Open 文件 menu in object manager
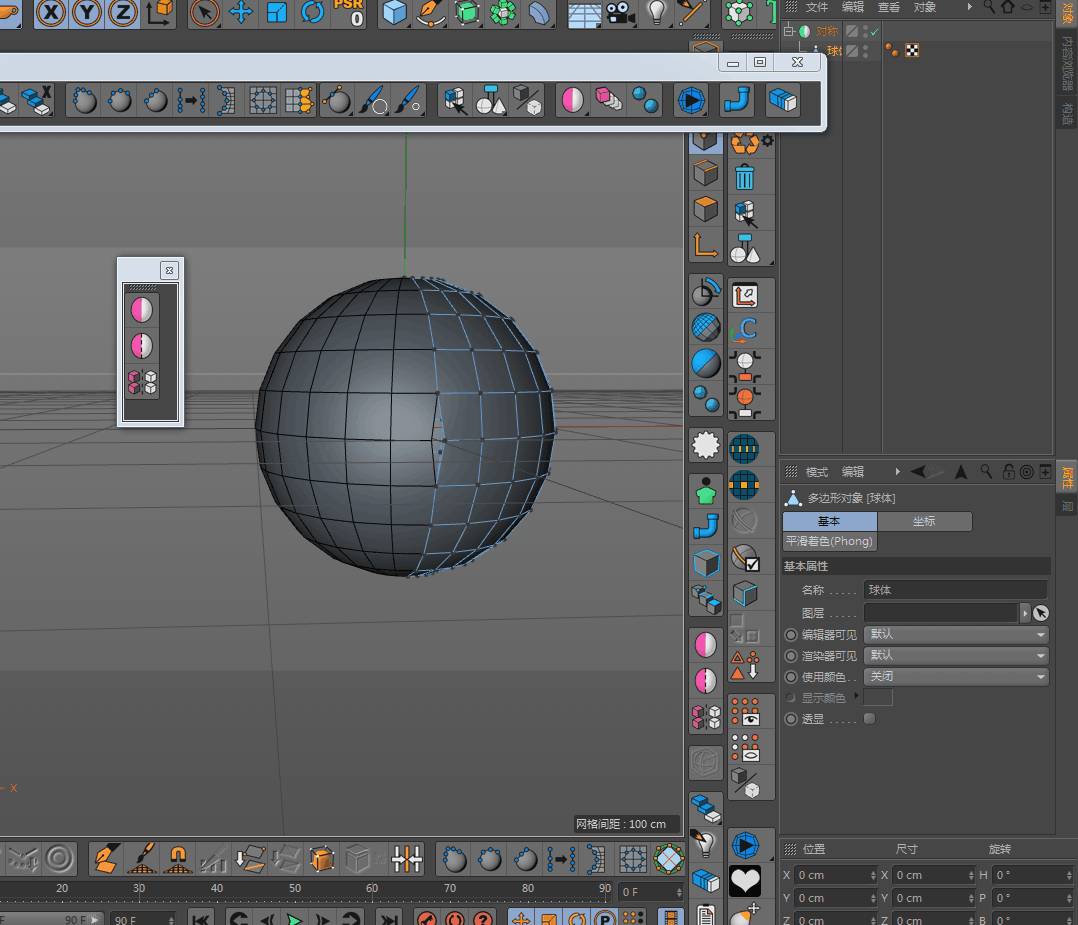Viewport: 1078px width, 925px height. point(816,8)
